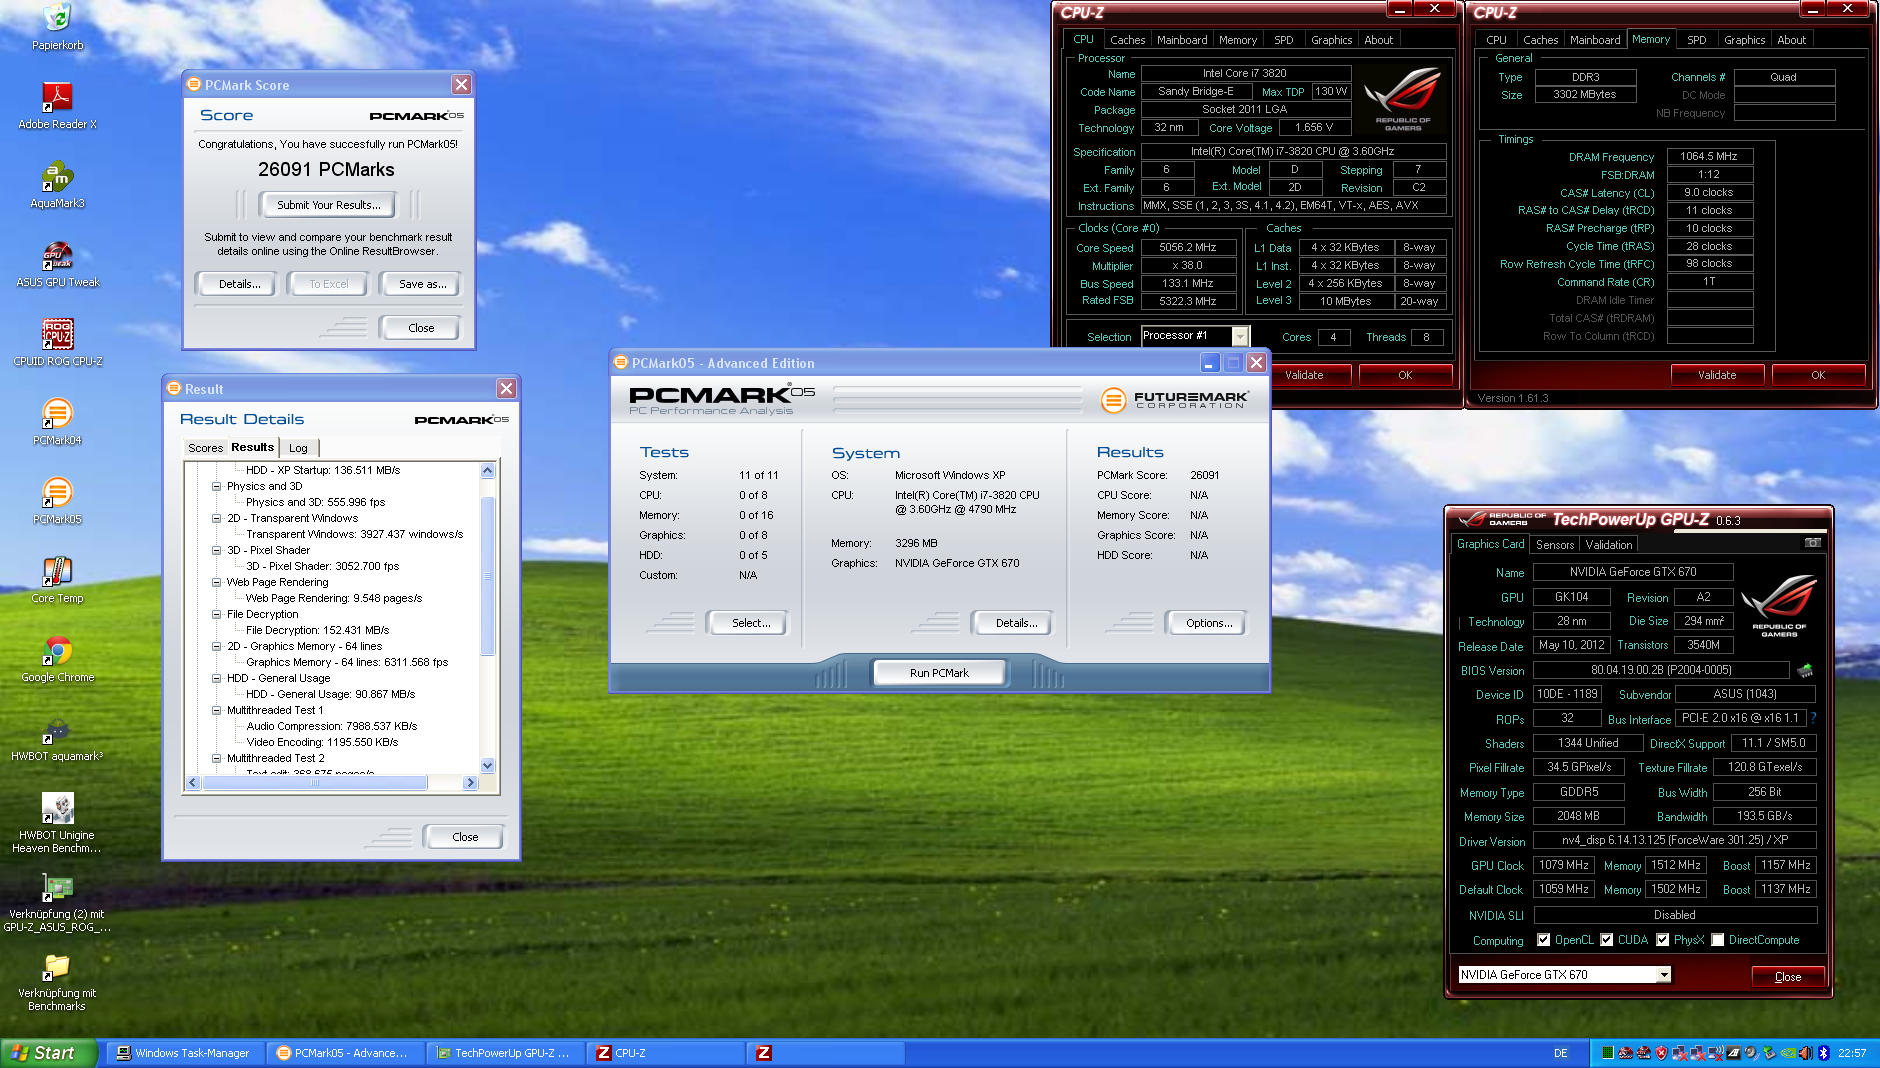Viewport: 1880px width, 1068px height.
Task: Click Options... under Results
Action: click(1208, 623)
